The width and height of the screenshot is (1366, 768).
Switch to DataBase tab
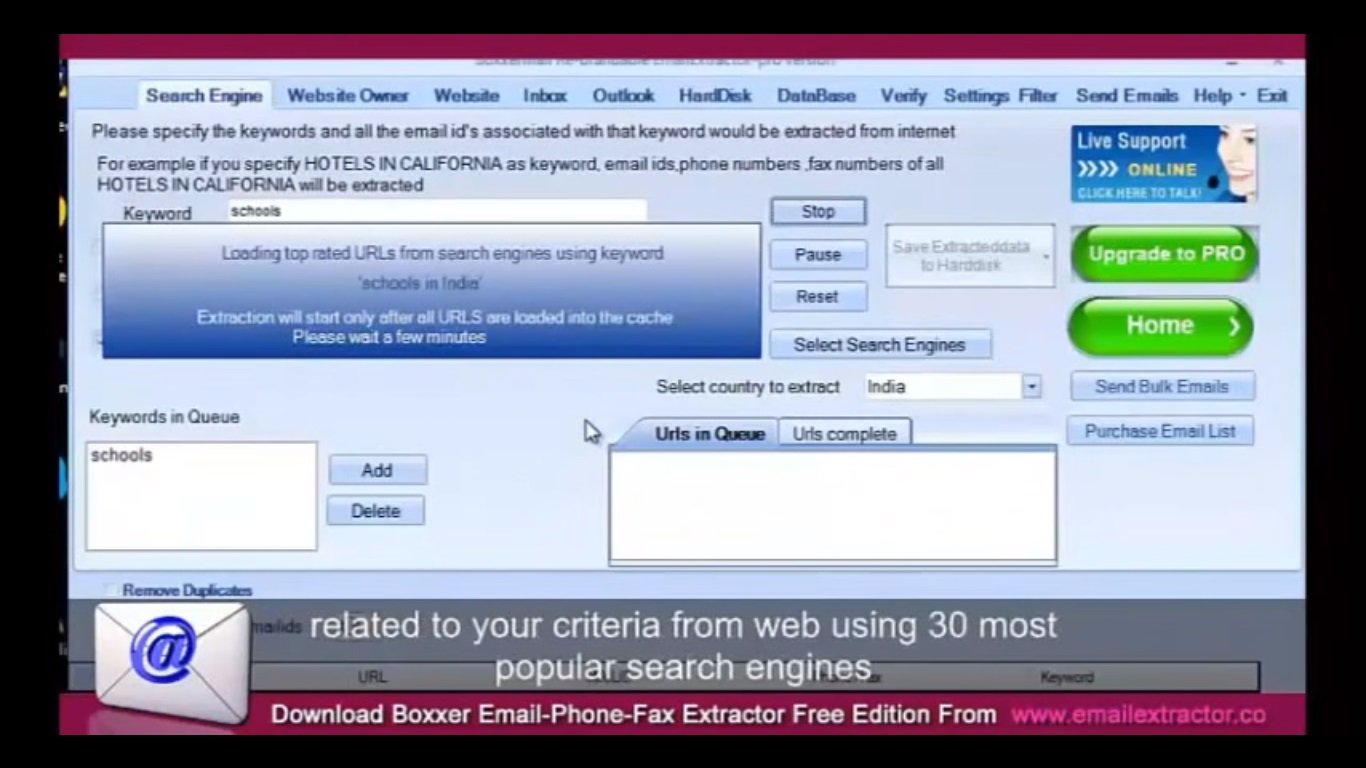(817, 96)
